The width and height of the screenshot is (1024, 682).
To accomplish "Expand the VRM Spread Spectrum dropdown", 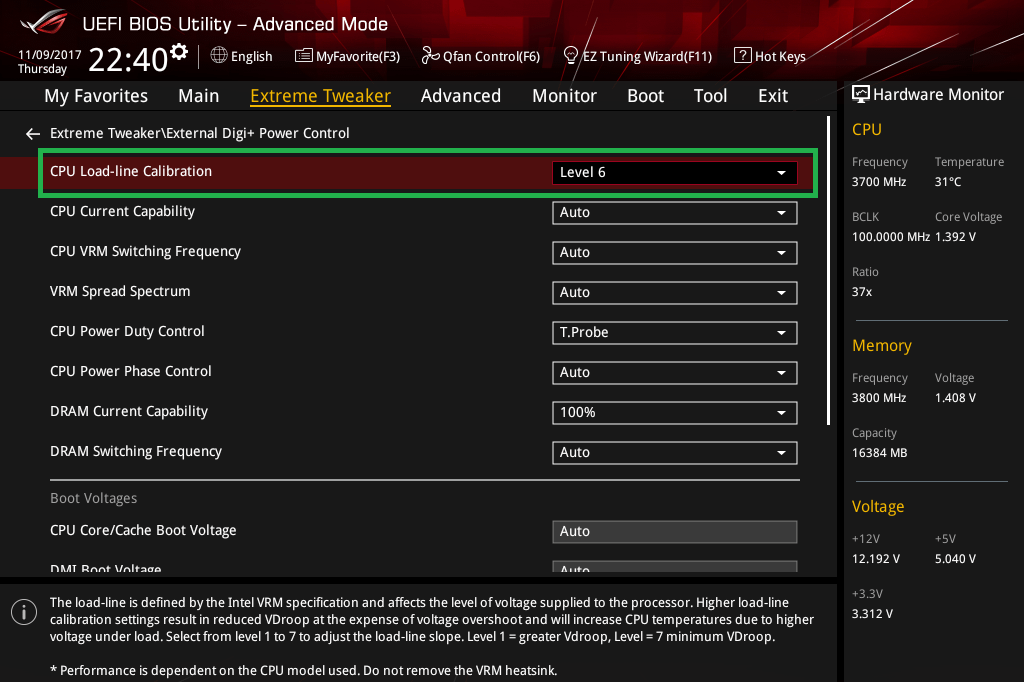I will click(x=675, y=293).
